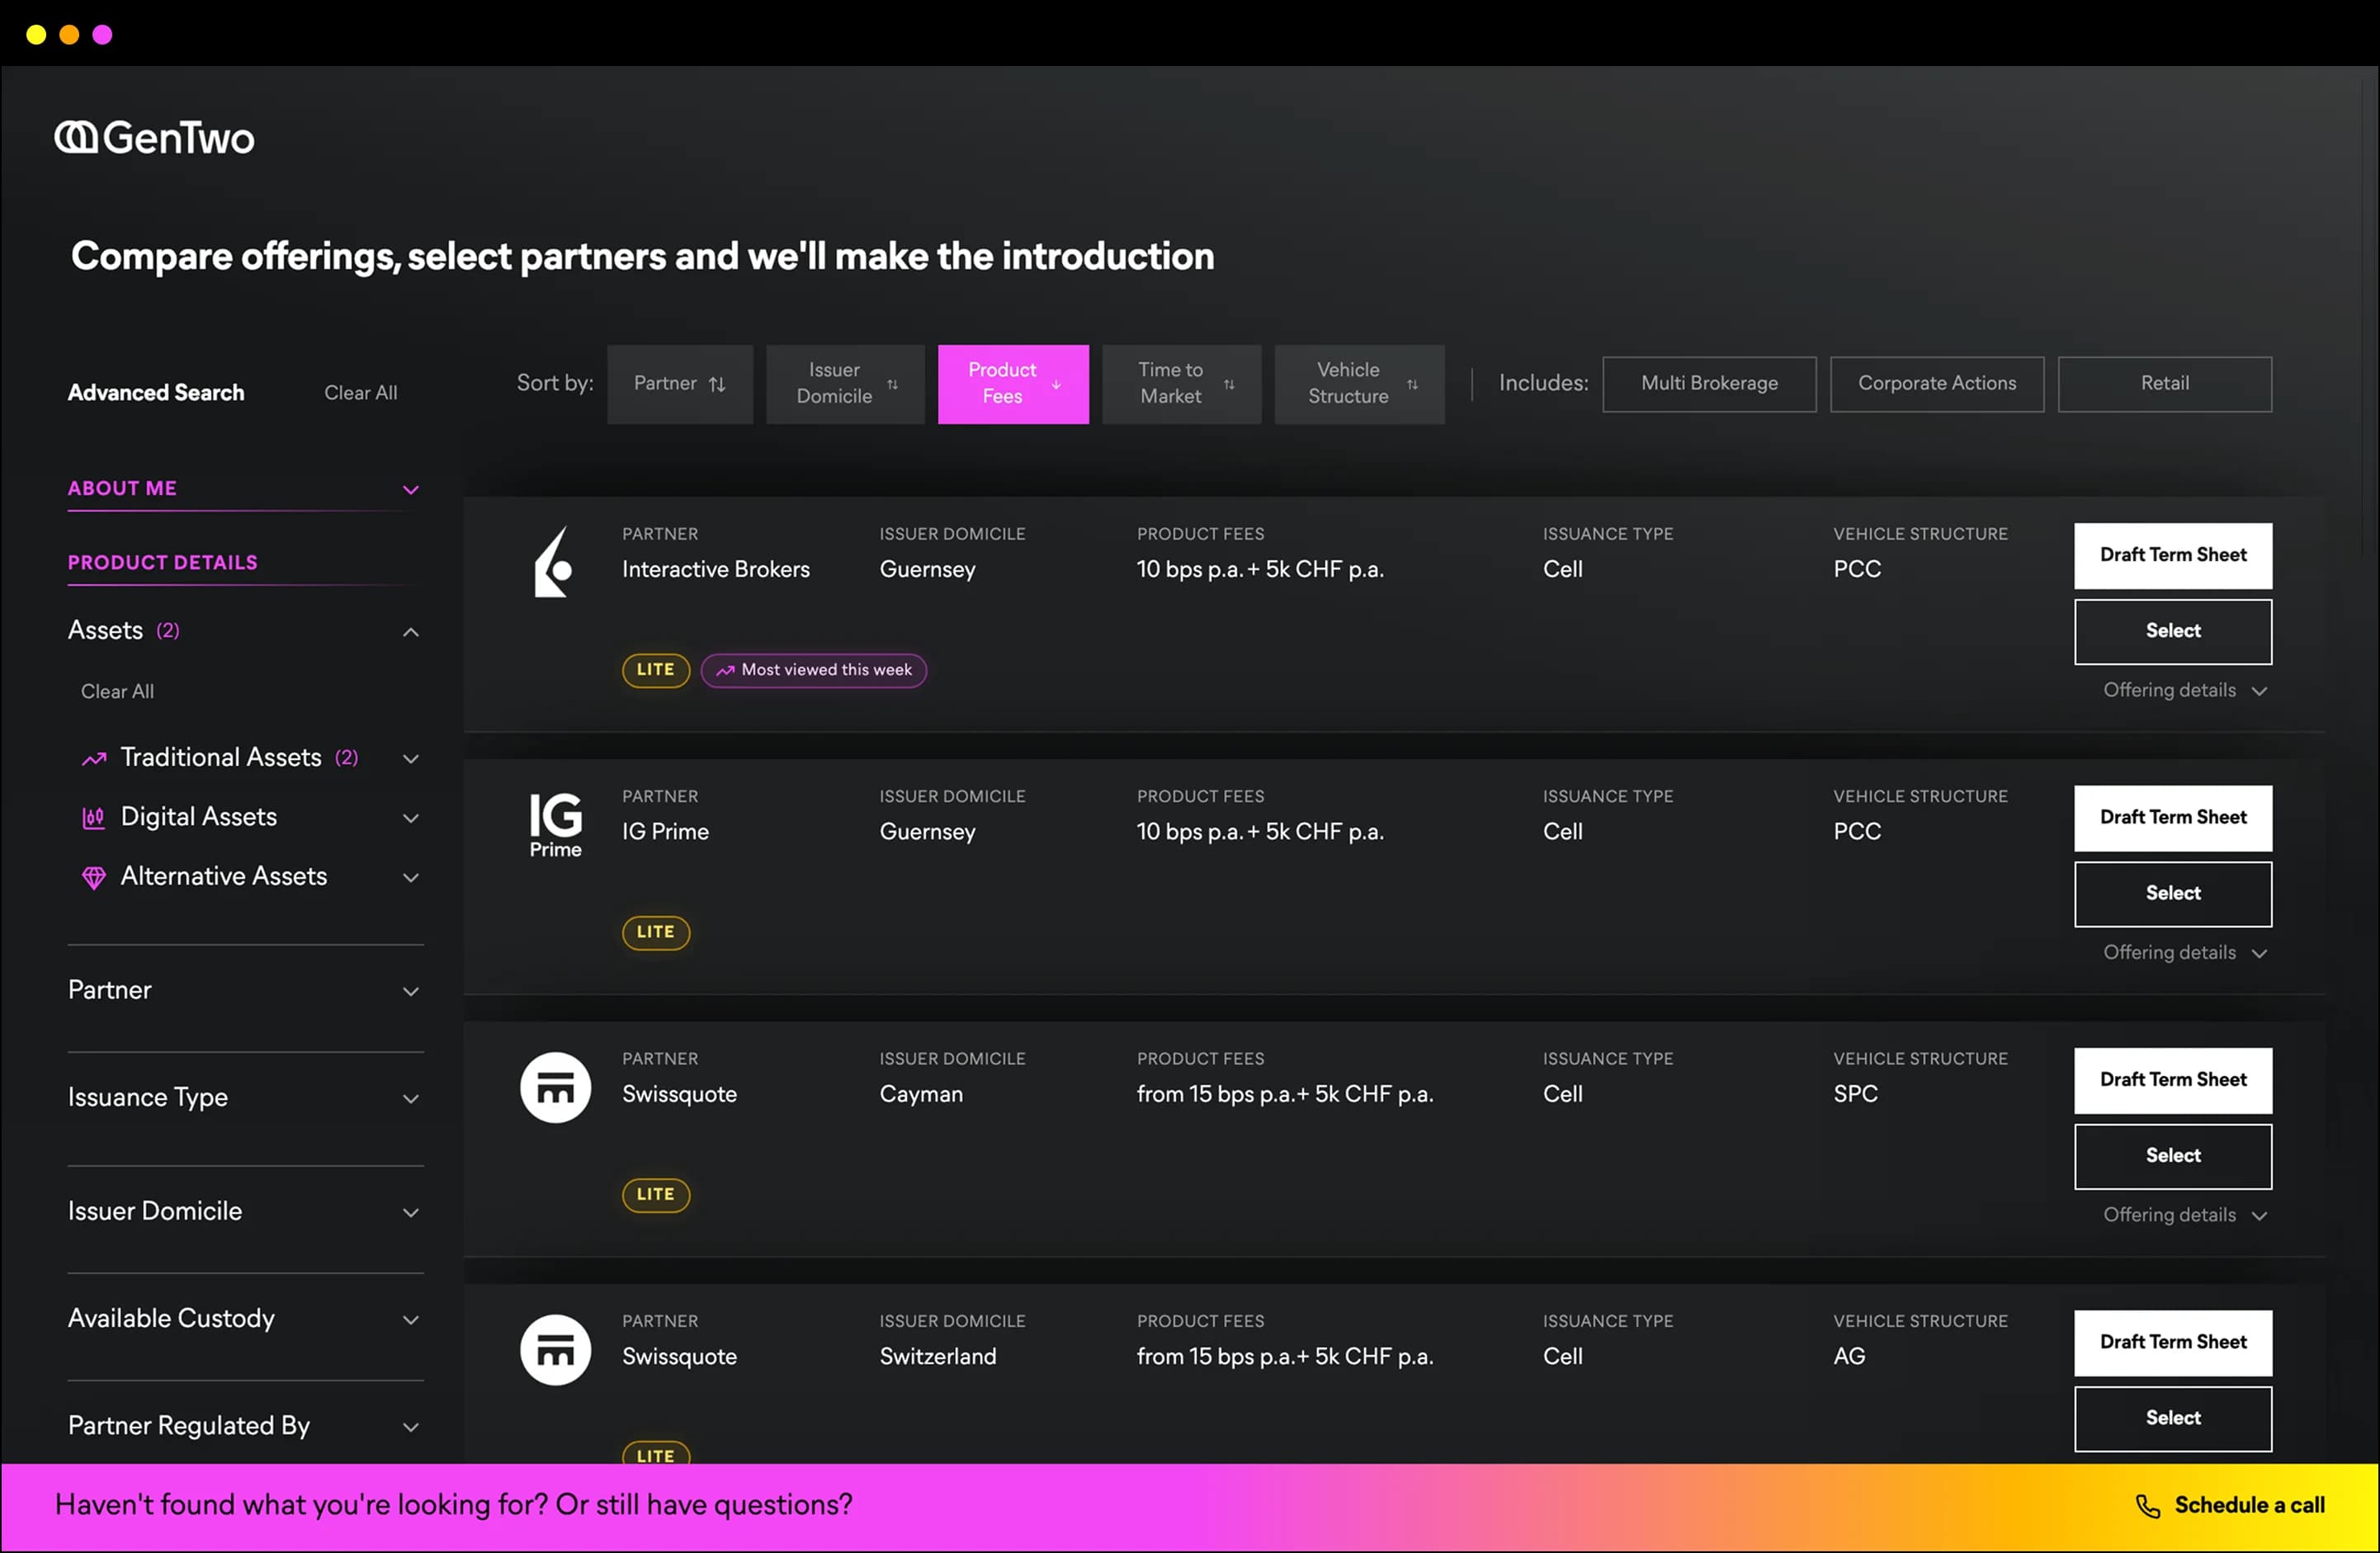The image size is (2380, 1553).
Task: Click the Partner sort arrows icon
Action: tap(717, 384)
